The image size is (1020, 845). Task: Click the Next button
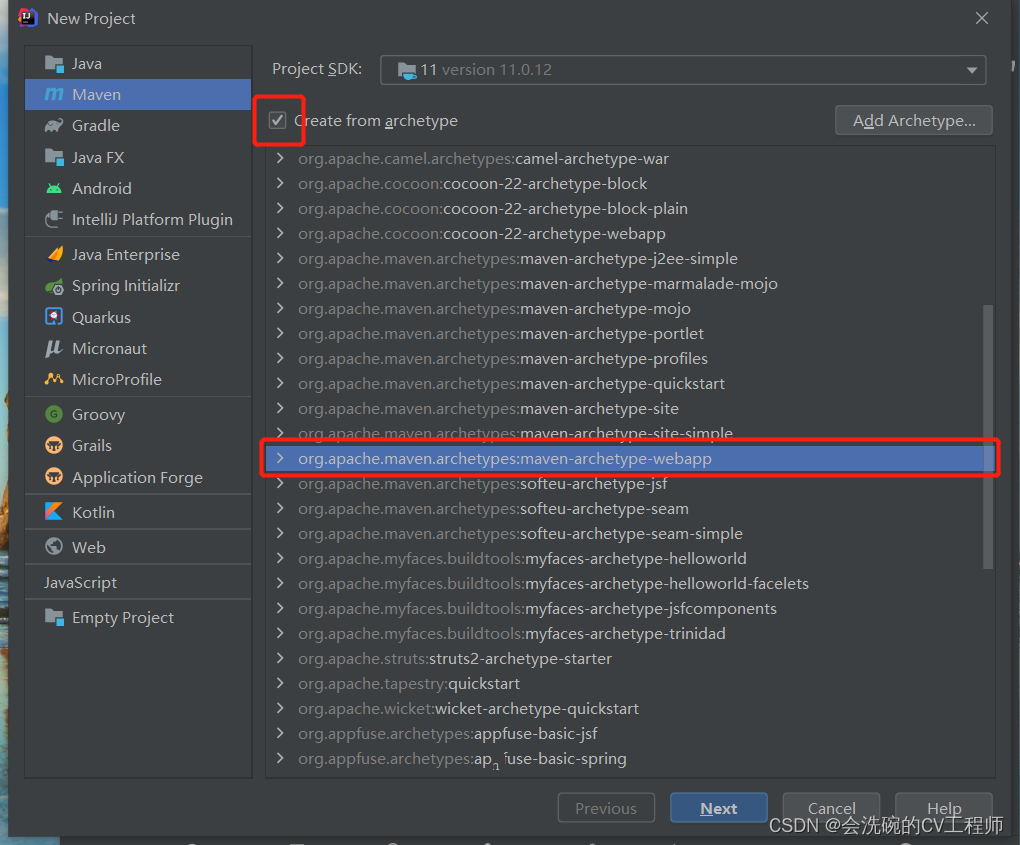(x=719, y=808)
